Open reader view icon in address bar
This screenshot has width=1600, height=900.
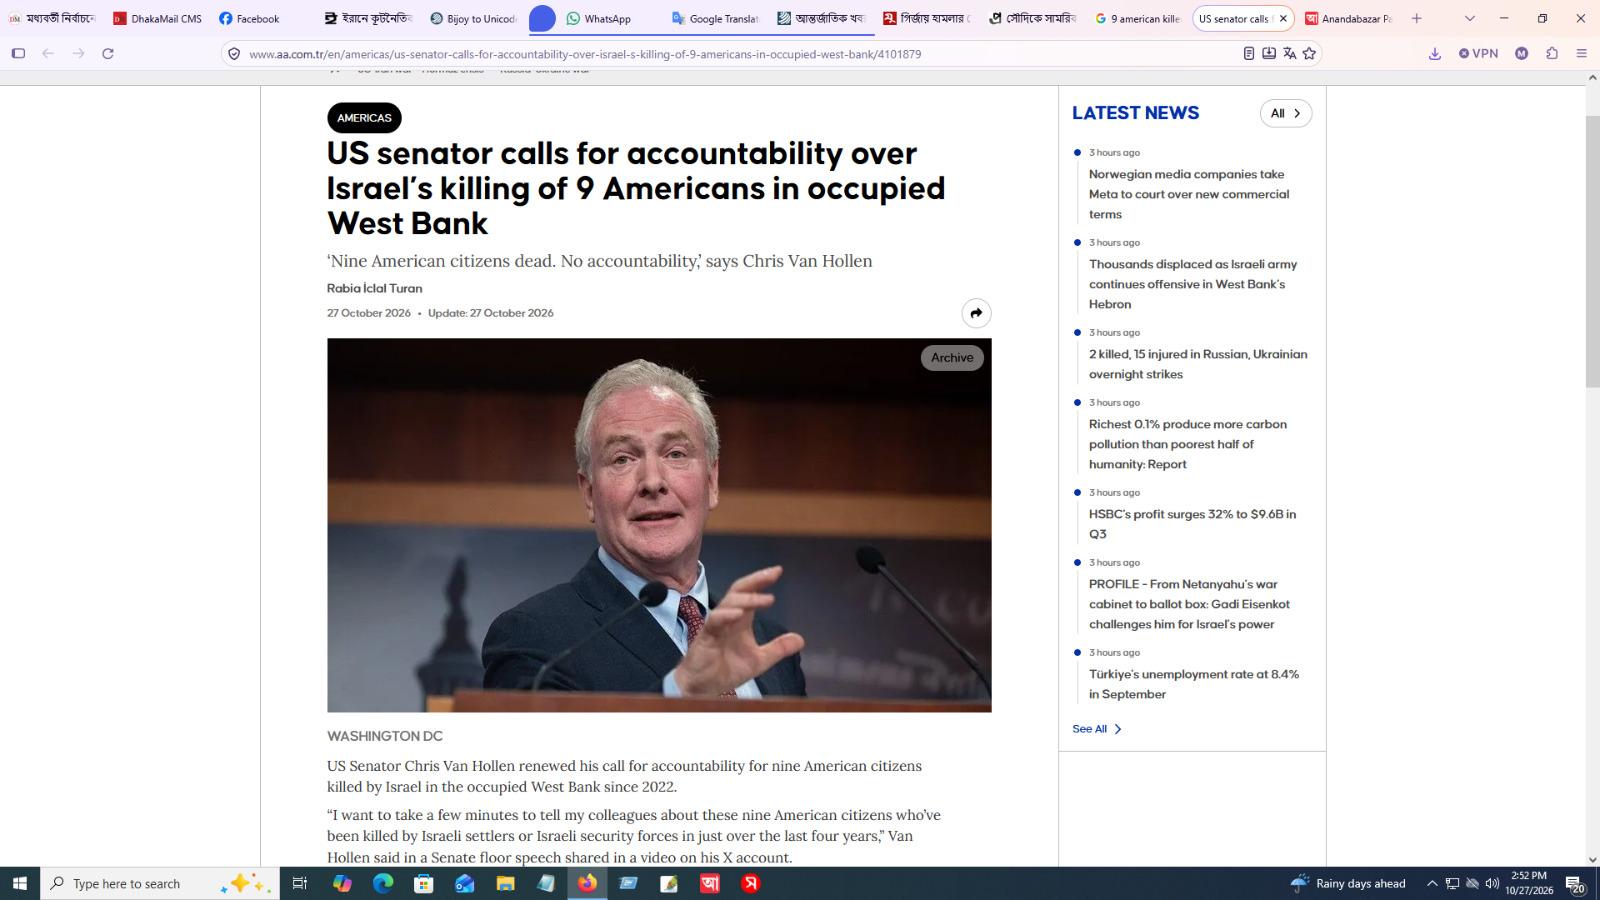tap(1249, 54)
